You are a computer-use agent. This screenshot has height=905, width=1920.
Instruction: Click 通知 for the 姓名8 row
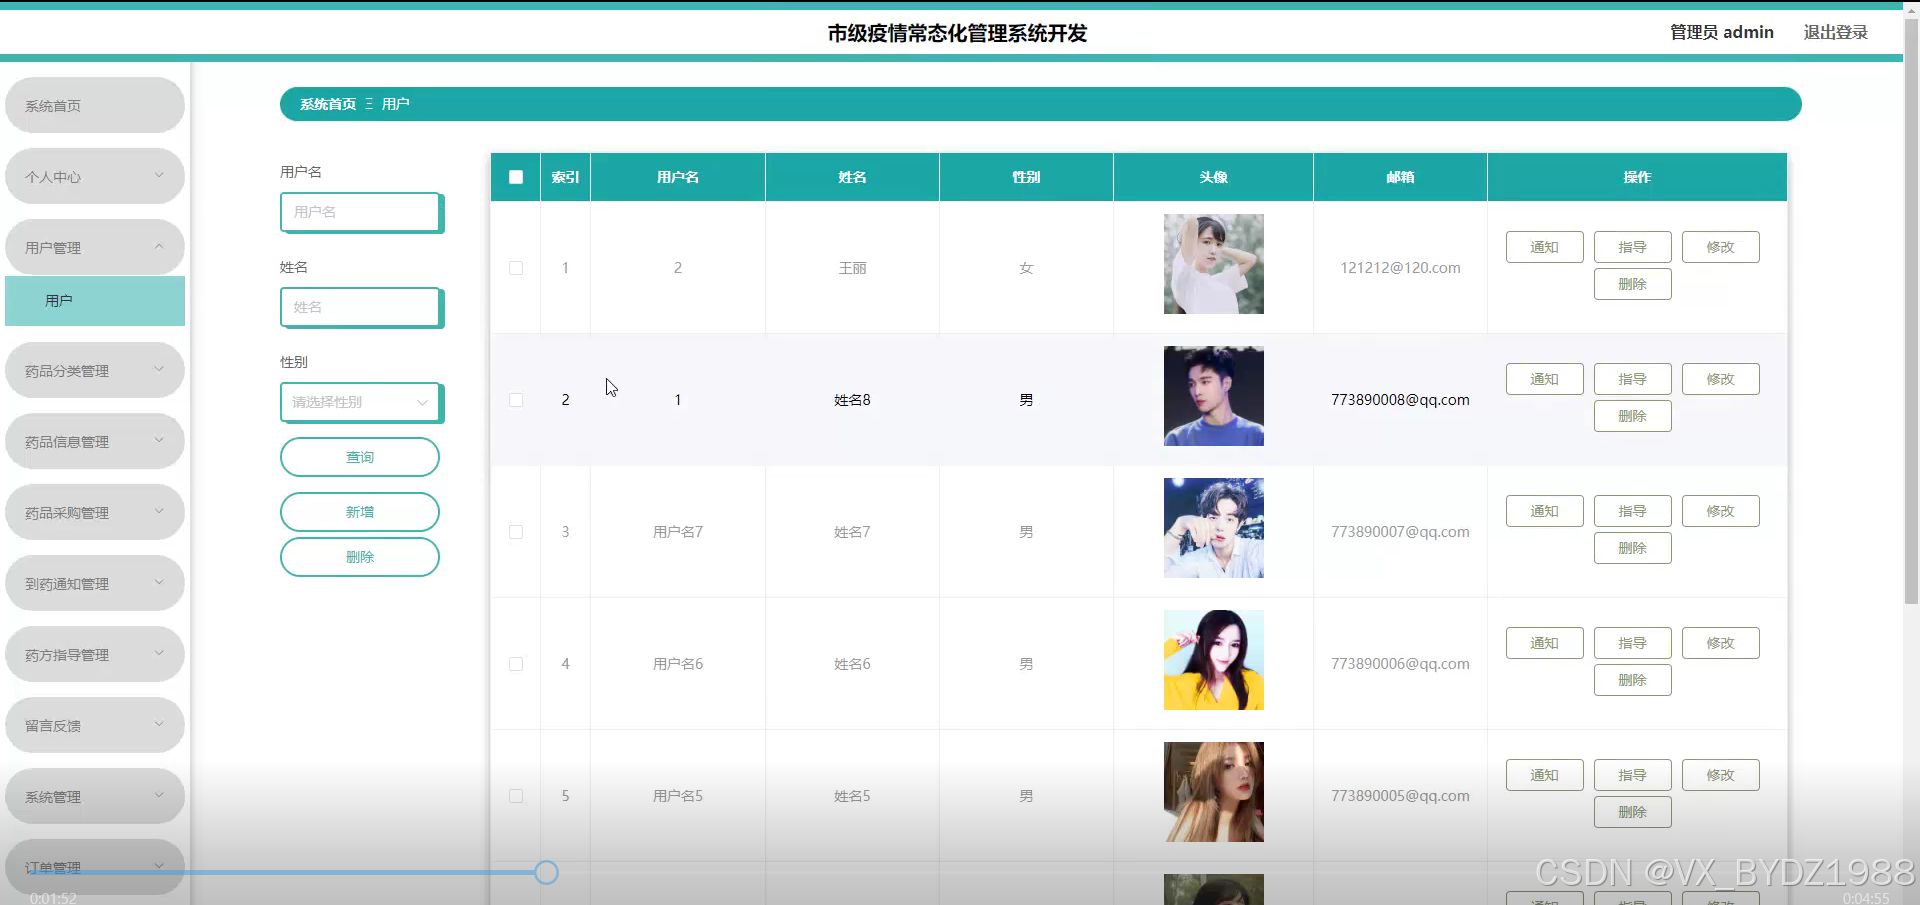1544,379
